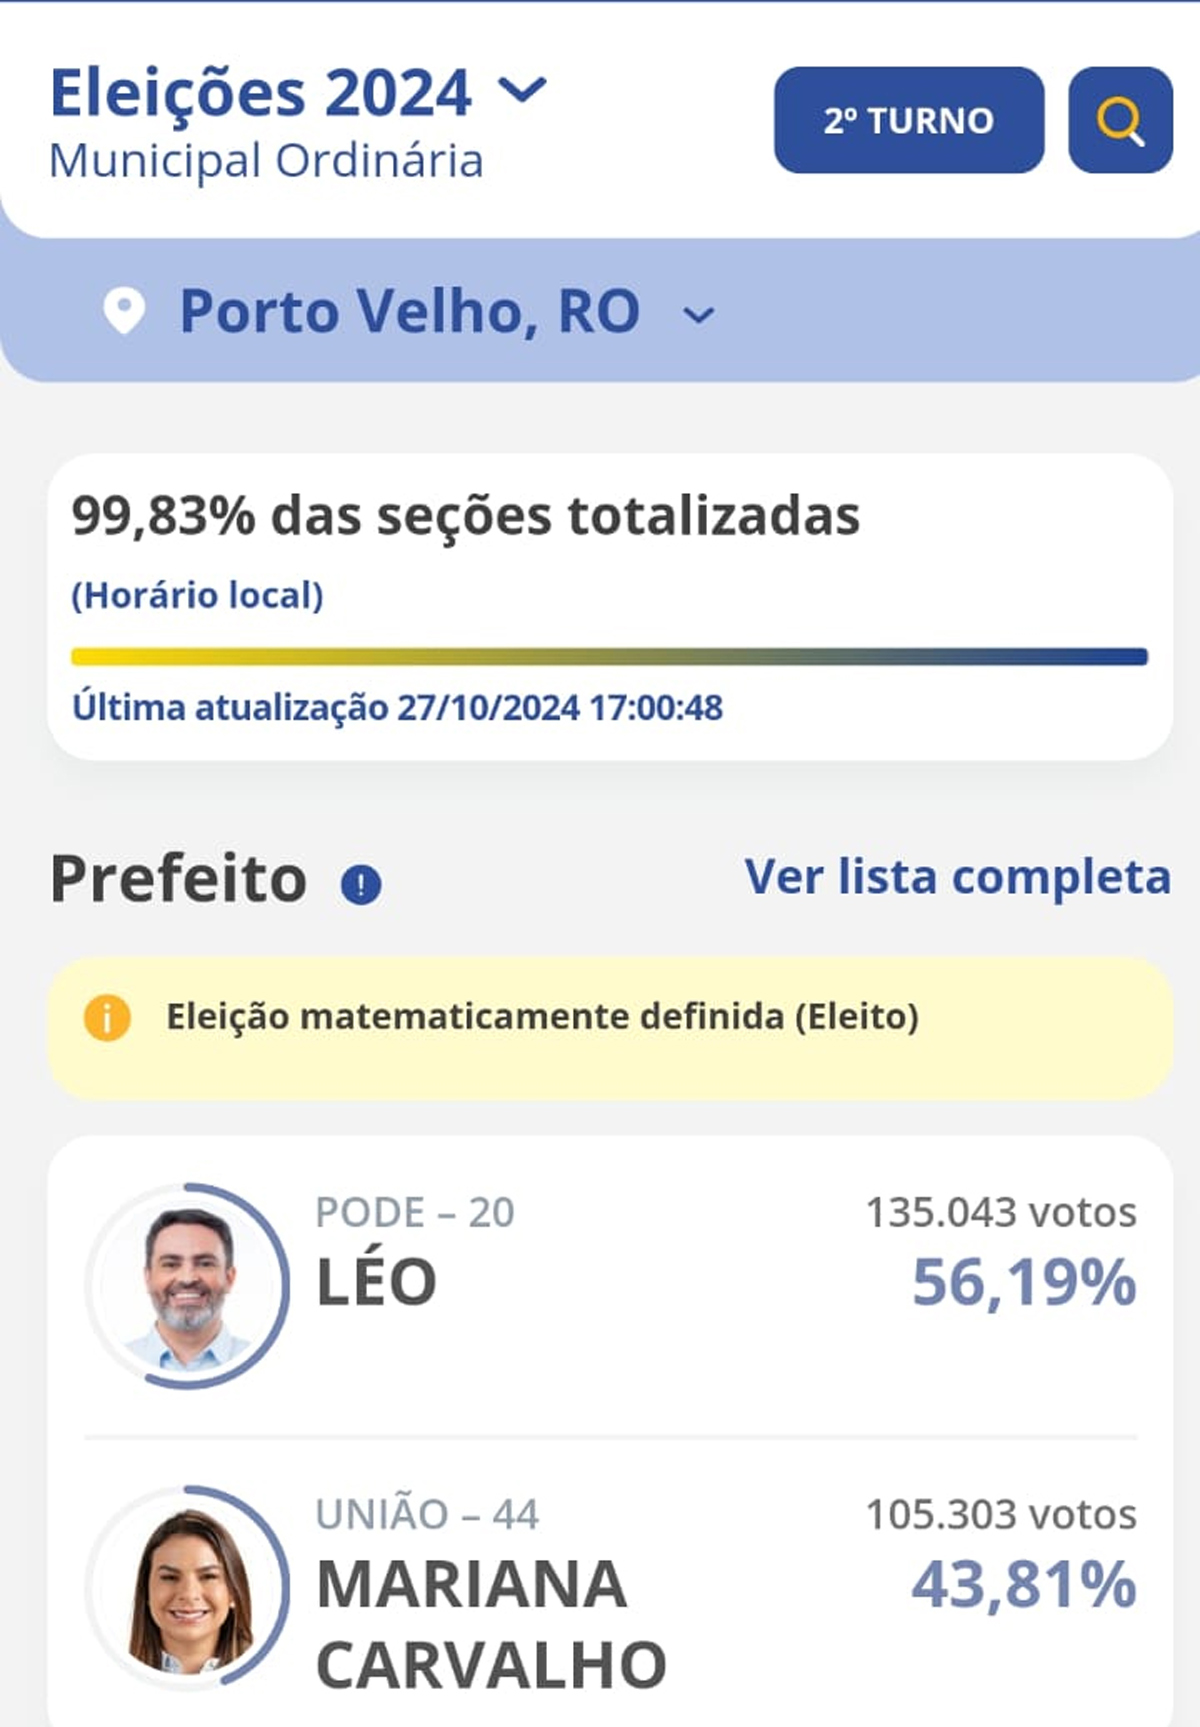Viewport: 1200px width, 1727px height.
Task: Open the magnifying glass search button
Action: click(1120, 120)
